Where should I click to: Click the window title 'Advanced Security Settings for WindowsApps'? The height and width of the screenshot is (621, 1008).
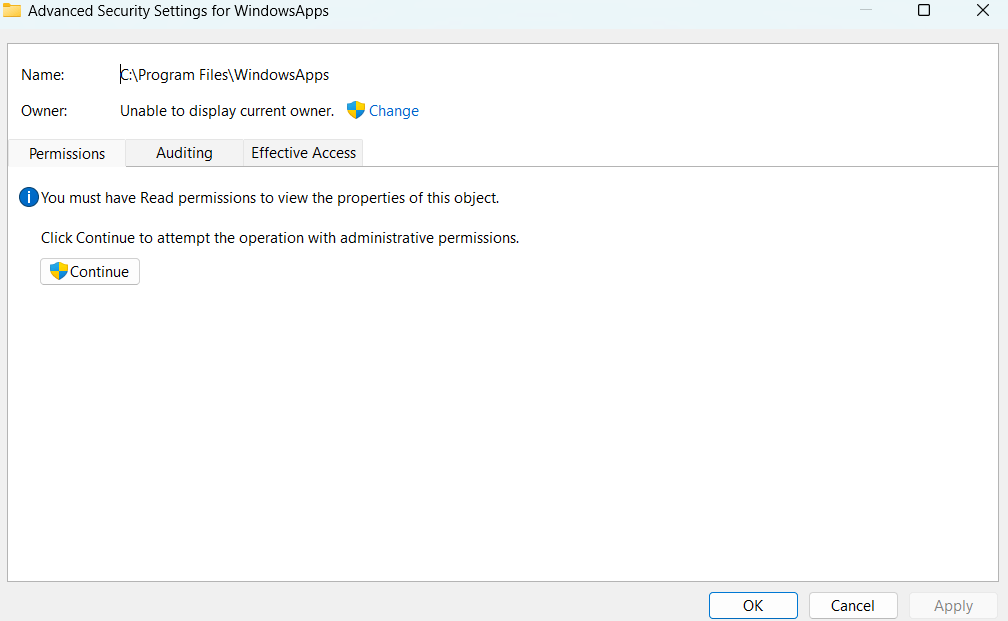[179, 11]
